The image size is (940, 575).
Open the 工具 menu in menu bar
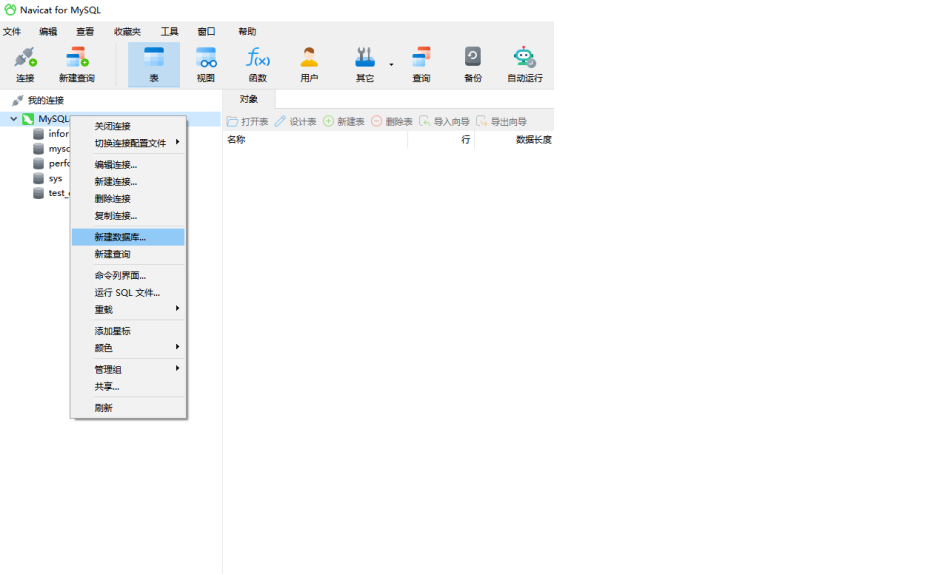coord(169,32)
